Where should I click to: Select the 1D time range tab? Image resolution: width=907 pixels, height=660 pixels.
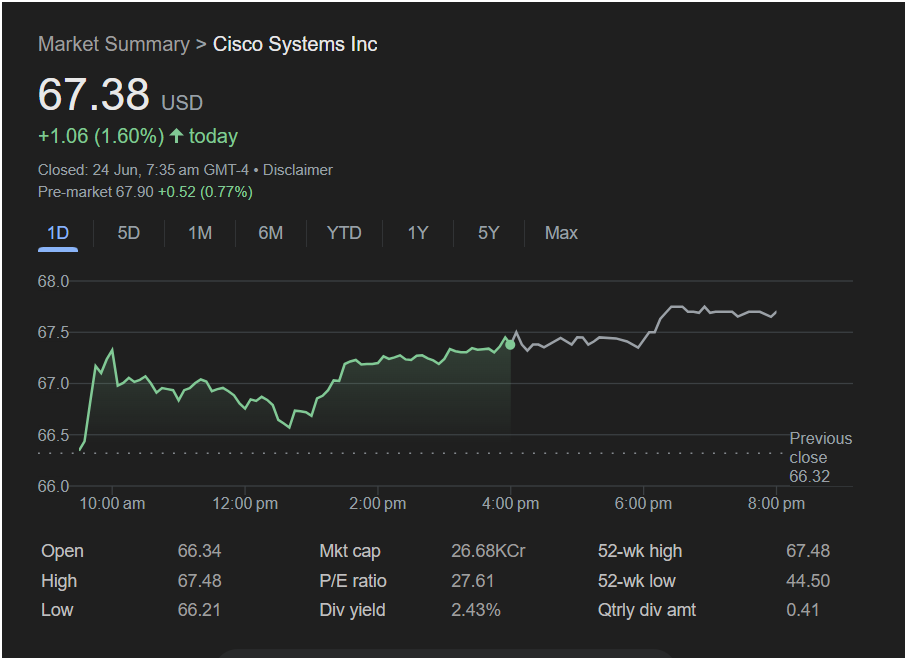click(x=58, y=233)
